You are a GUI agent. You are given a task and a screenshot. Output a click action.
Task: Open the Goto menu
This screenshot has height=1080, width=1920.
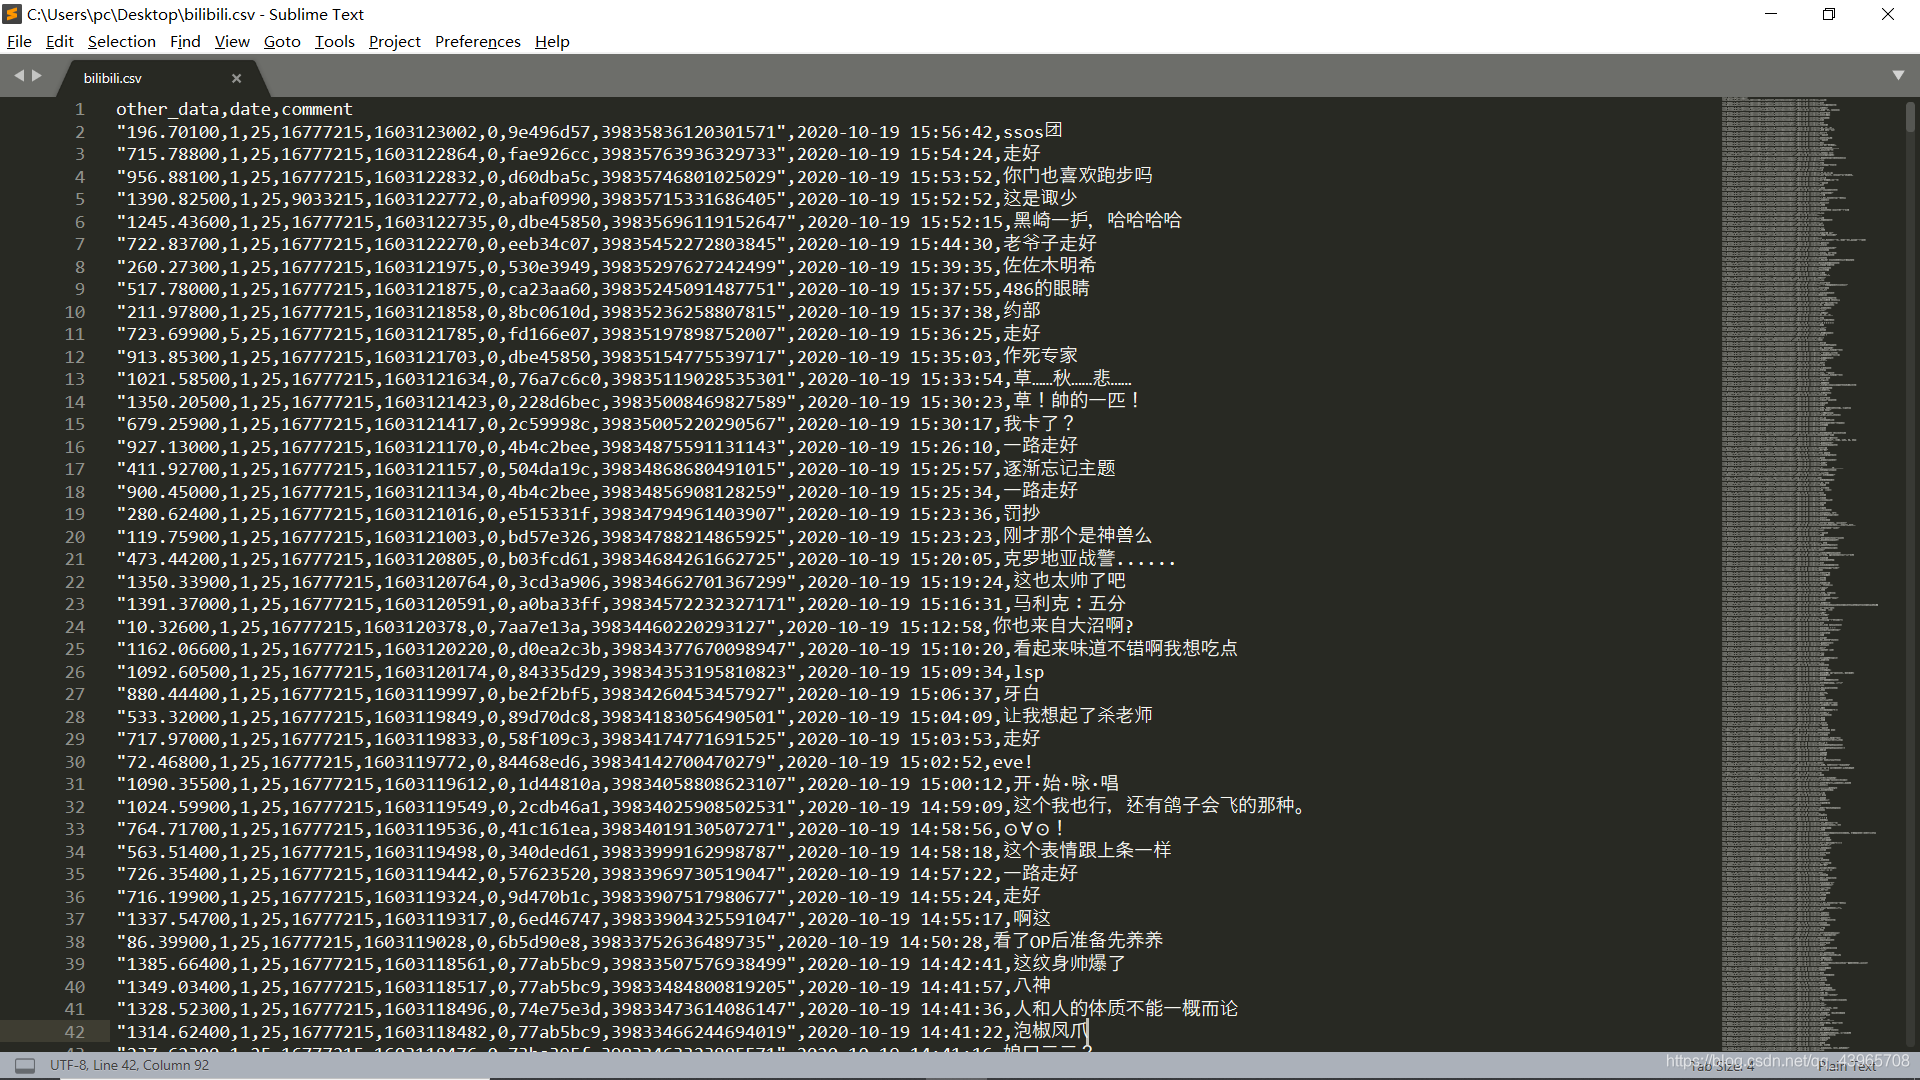[281, 41]
